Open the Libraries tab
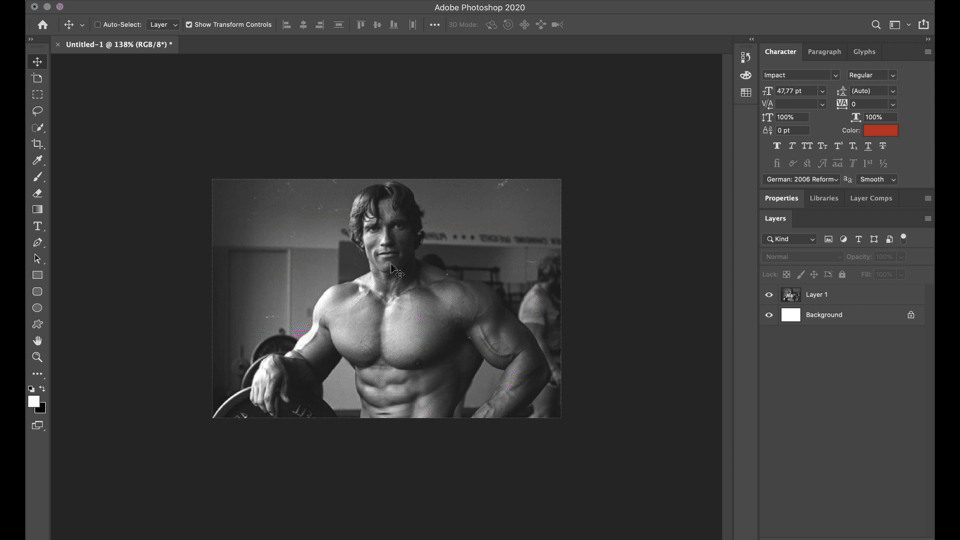960x540 pixels. tap(824, 198)
